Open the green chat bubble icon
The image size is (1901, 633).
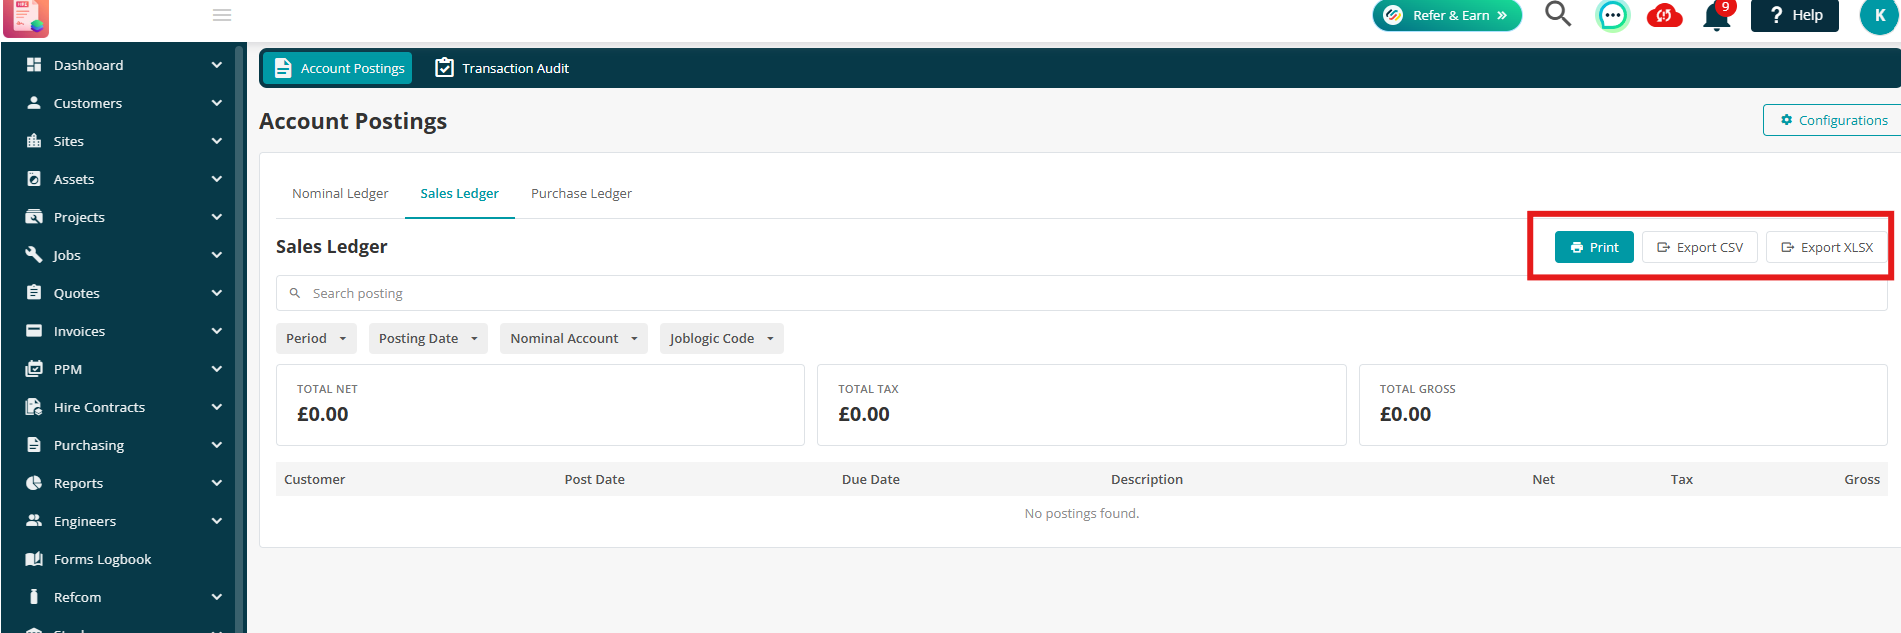[x=1612, y=16]
